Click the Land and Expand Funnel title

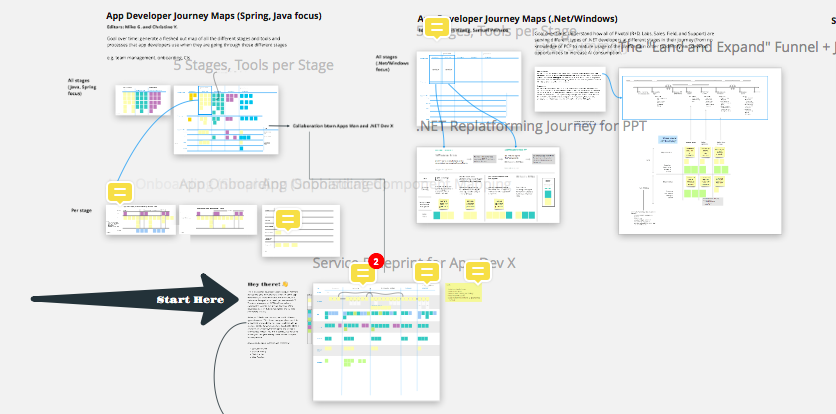pos(726,47)
